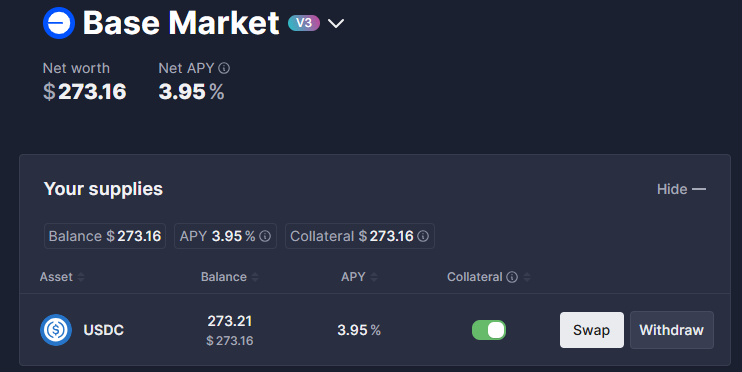The height and width of the screenshot is (372, 742).
Task: Disable USDC collateral toggle switch
Action: (489, 330)
